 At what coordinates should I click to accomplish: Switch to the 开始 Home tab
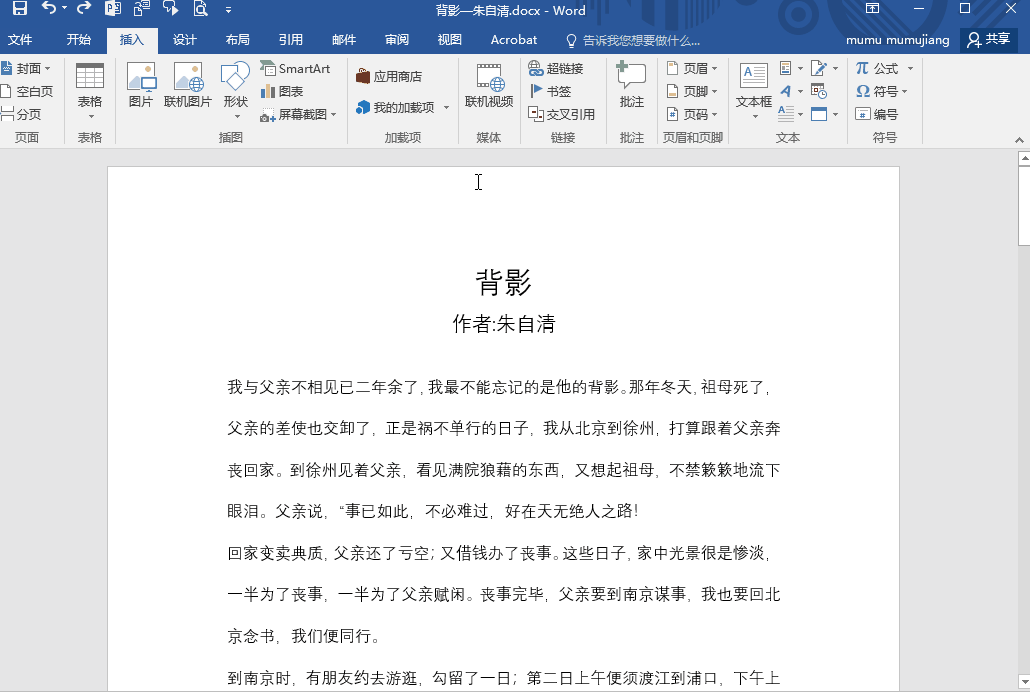(x=78, y=40)
